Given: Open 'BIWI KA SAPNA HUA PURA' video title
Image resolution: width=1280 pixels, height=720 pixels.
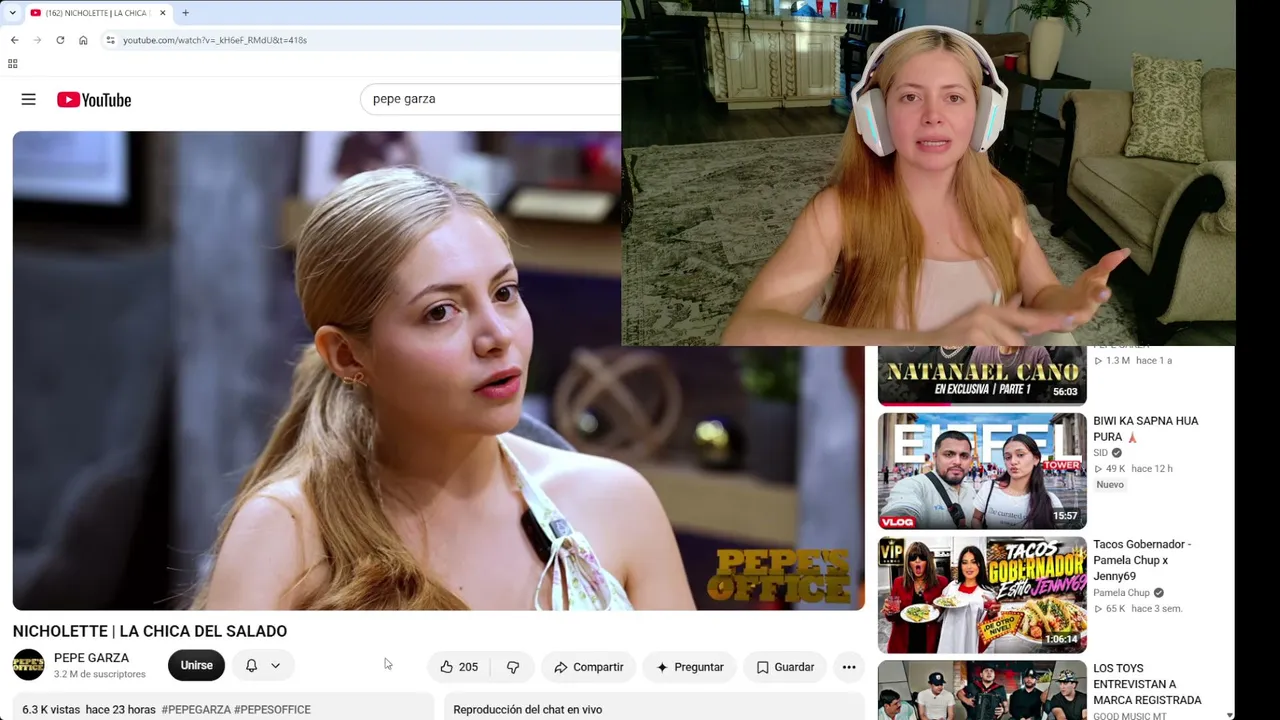Looking at the screenshot, I should click(1146, 429).
